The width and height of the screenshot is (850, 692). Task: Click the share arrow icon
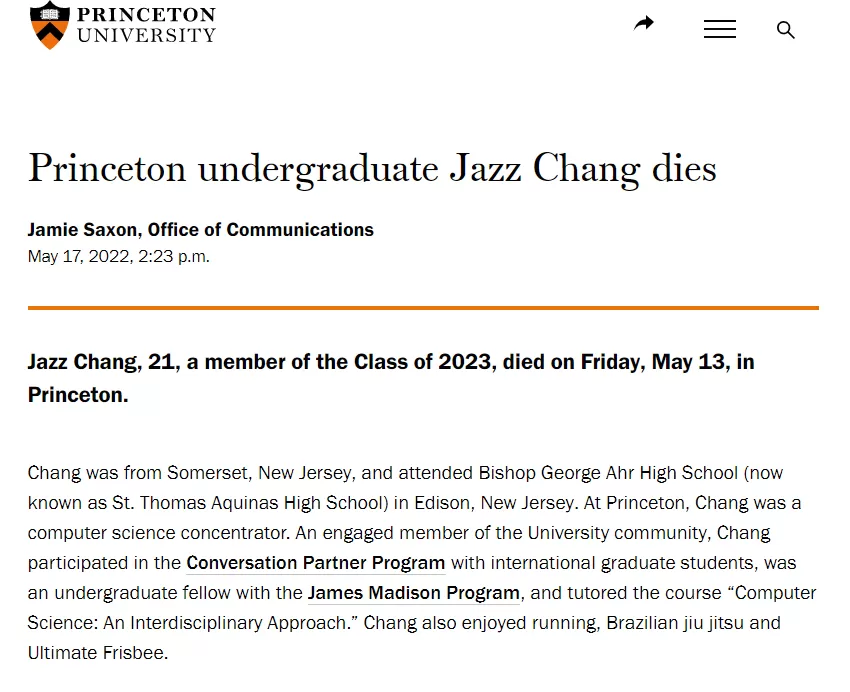click(x=643, y=23)
